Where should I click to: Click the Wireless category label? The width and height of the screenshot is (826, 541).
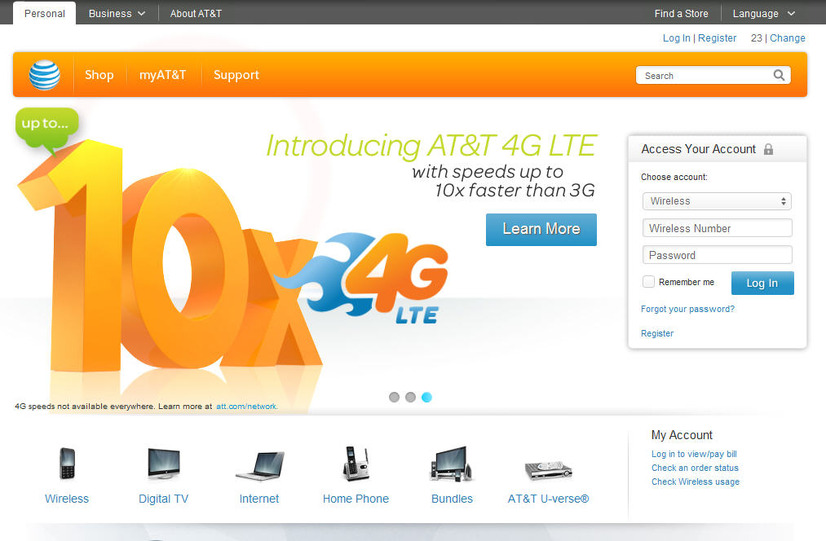pos(67,499)
